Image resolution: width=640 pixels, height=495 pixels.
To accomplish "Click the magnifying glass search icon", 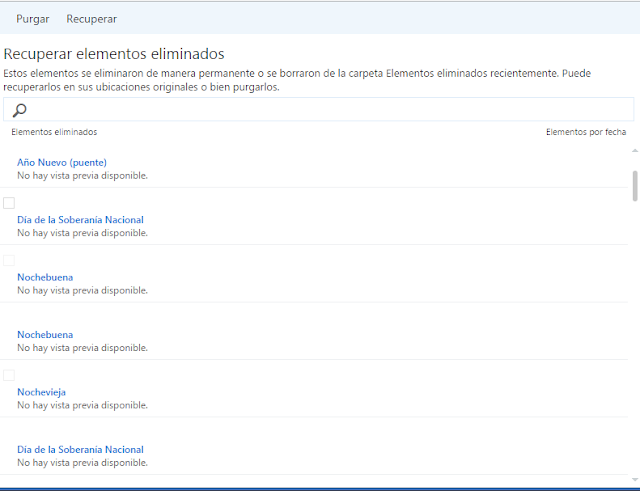I will click(x=19, y=110).
